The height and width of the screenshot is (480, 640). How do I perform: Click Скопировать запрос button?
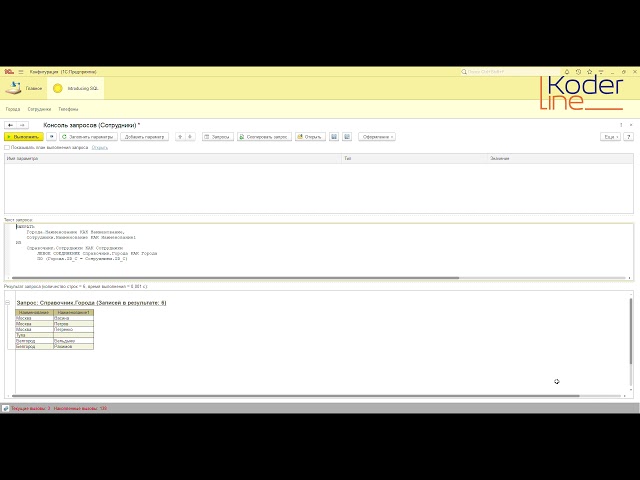tap(264, 137)
